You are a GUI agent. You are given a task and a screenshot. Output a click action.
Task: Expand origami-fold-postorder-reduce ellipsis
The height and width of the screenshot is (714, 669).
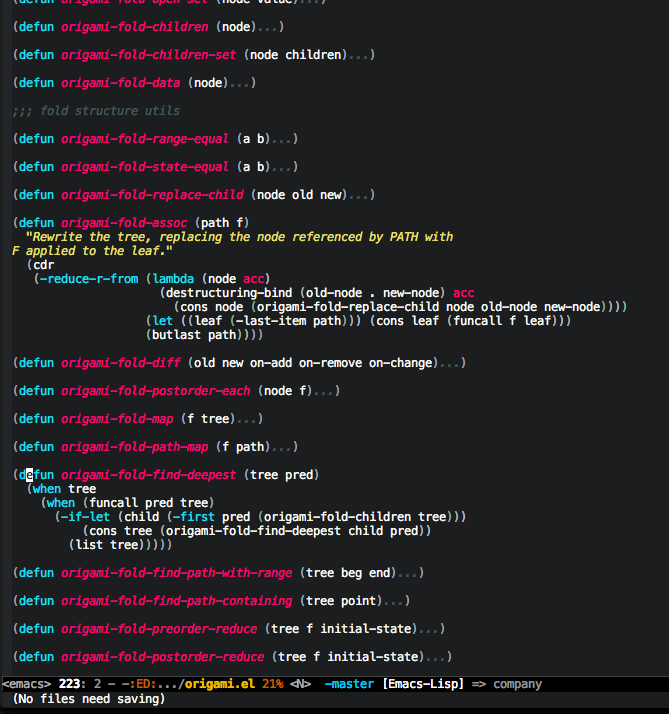click(x=437, y=659)
